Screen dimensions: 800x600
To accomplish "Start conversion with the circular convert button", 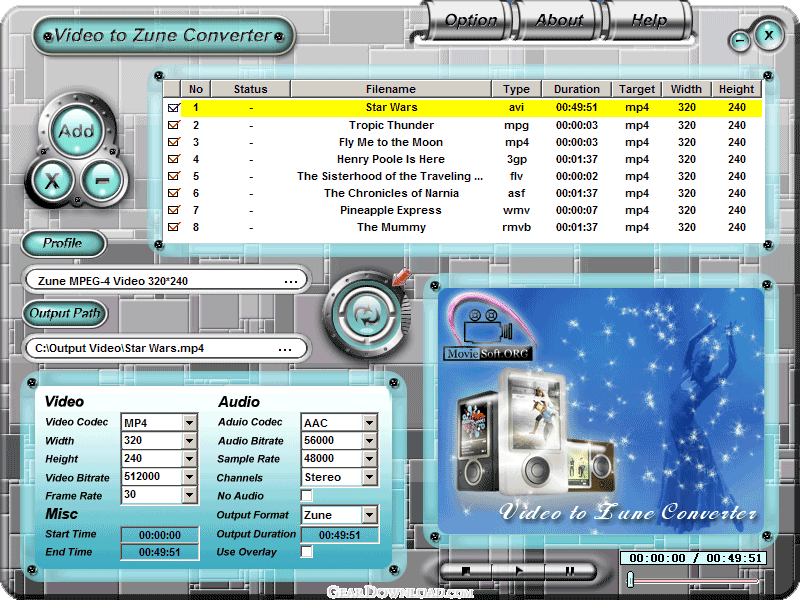I will (366, 314).
